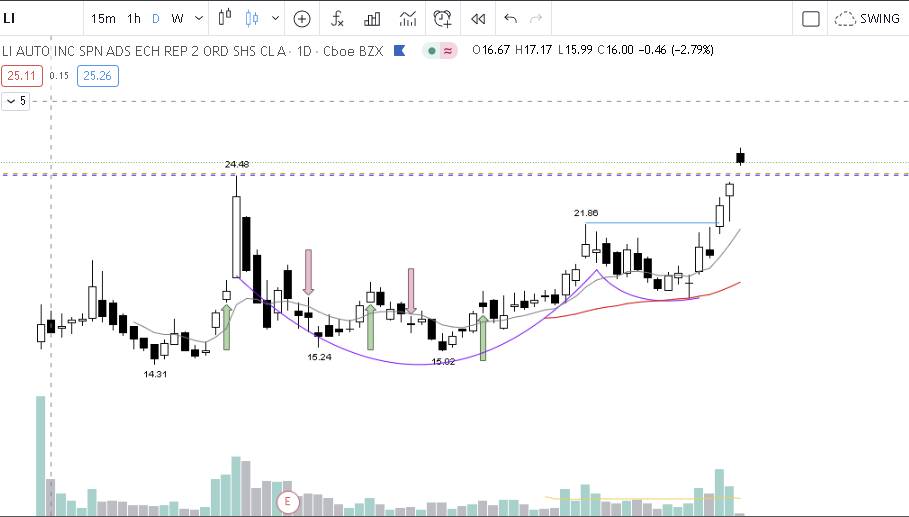Expand the chart style dropdown arrow

pyautogui.click(x=275, y=19)
